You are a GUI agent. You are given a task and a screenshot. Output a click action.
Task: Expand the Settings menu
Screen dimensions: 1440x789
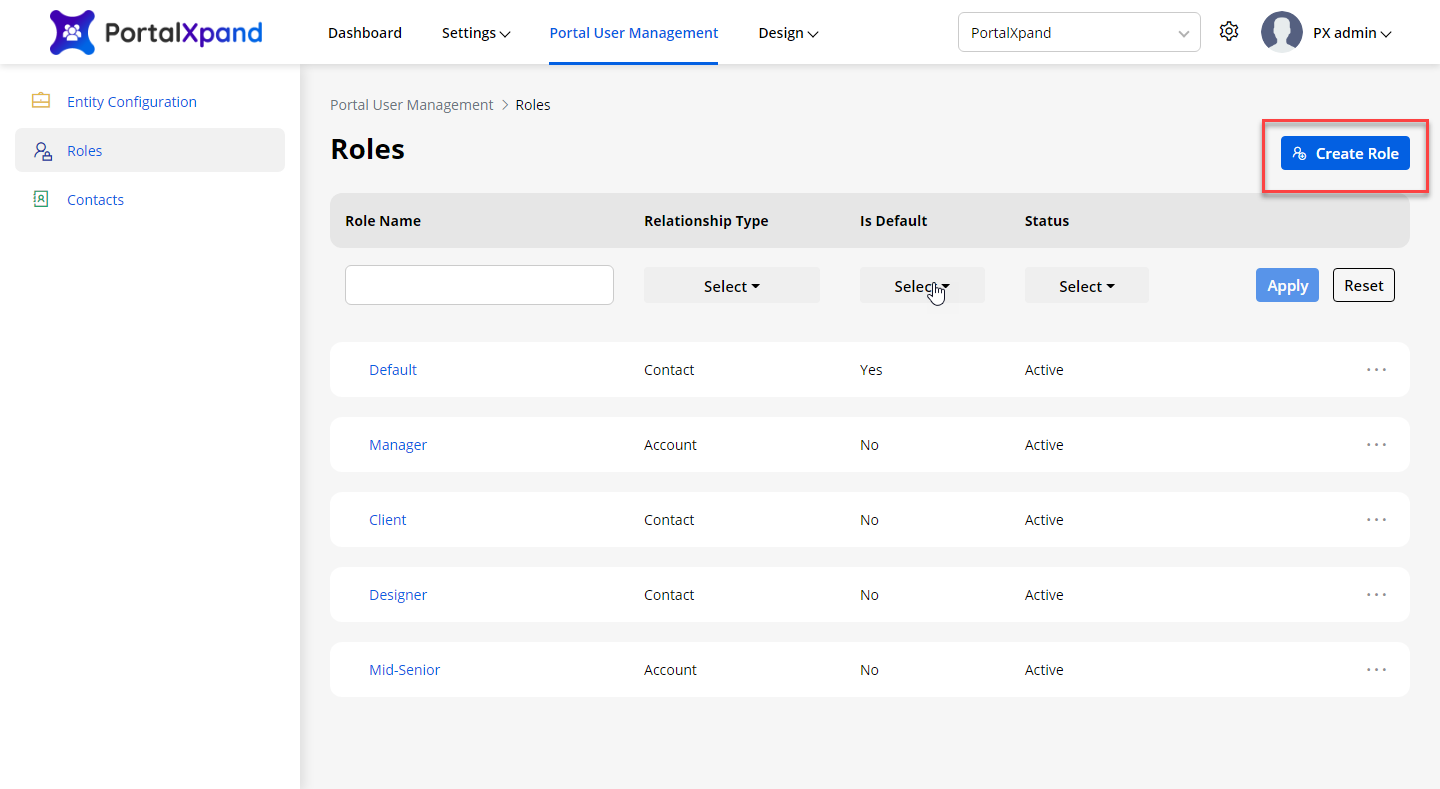pyautogui.click(x=476, y=33)
